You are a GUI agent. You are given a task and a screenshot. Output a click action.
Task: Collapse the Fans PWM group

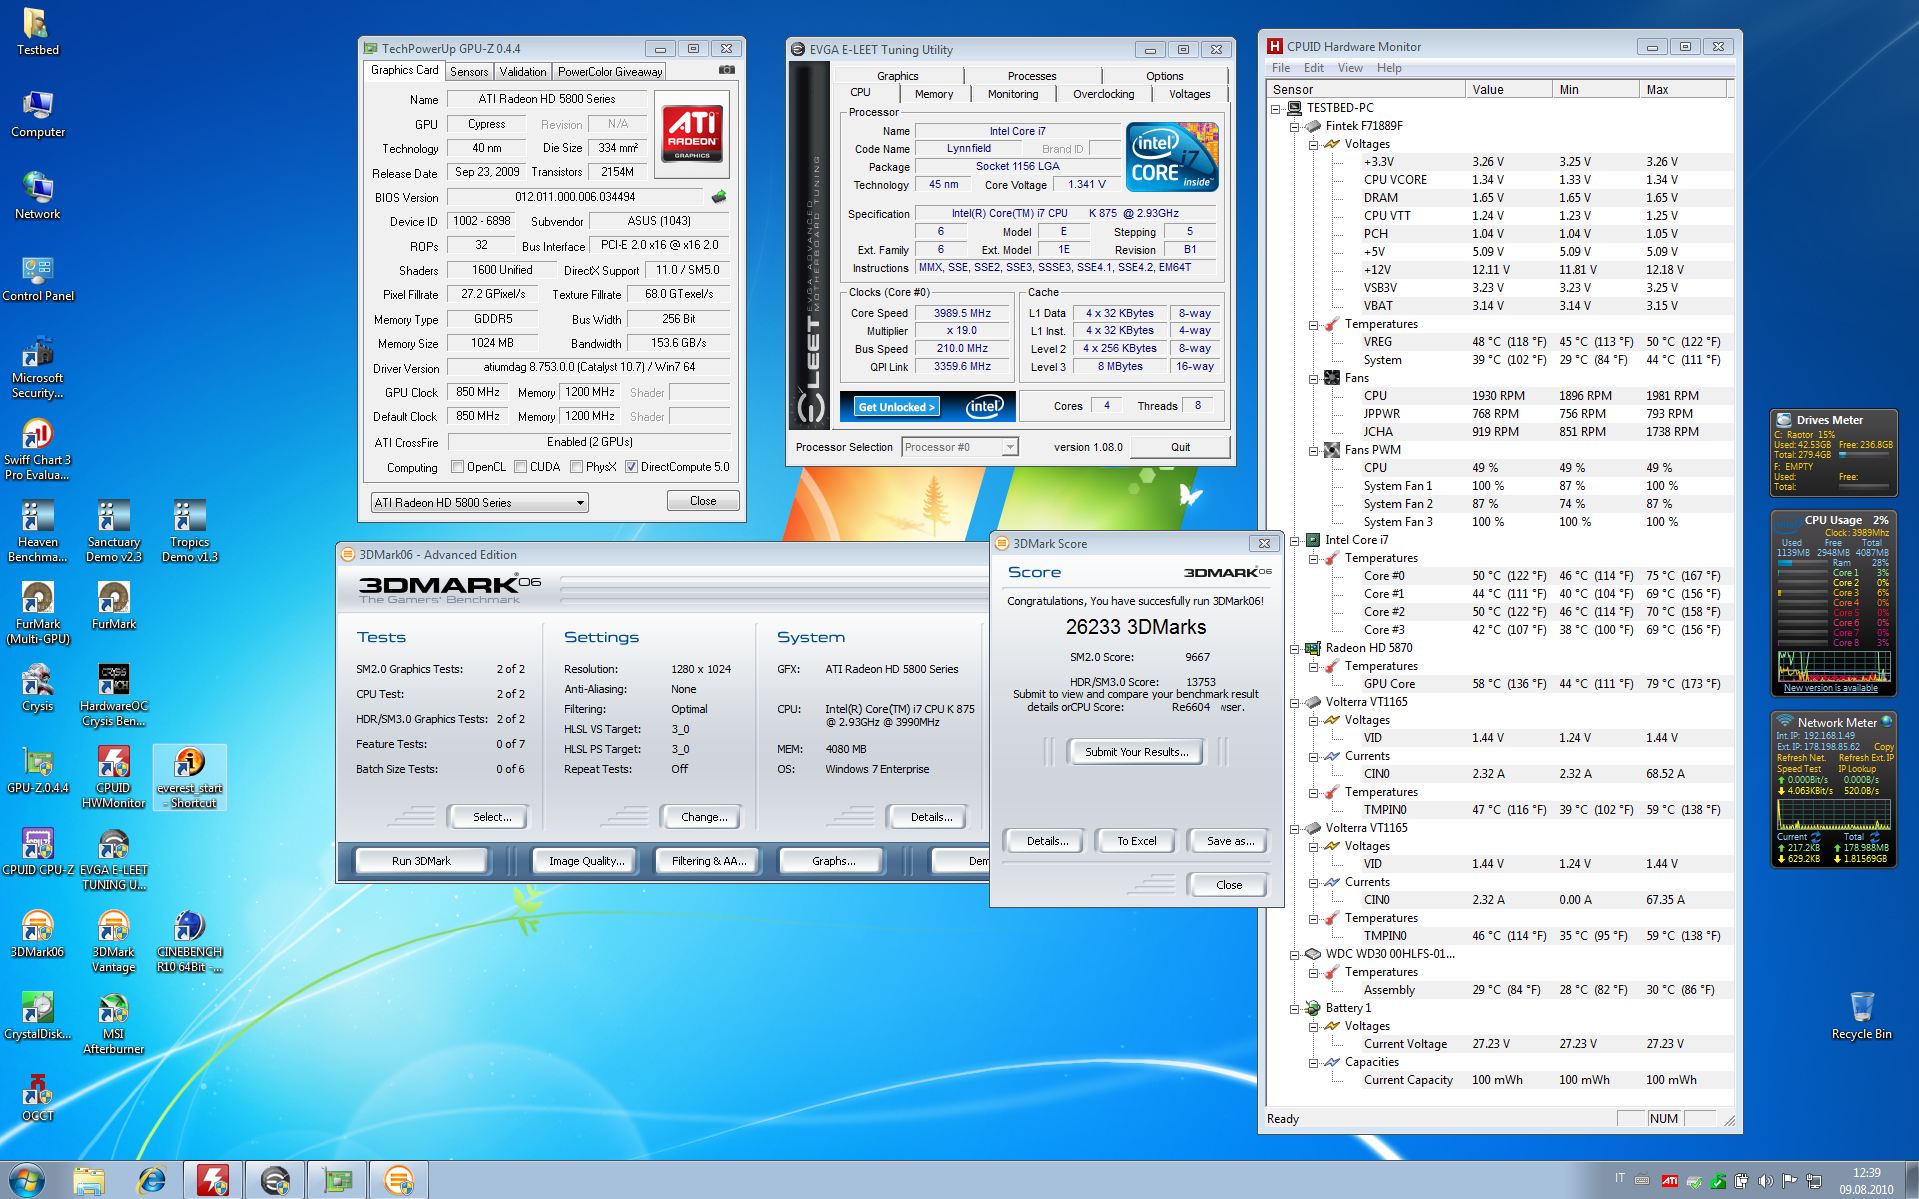click(x=1313, y=450)
